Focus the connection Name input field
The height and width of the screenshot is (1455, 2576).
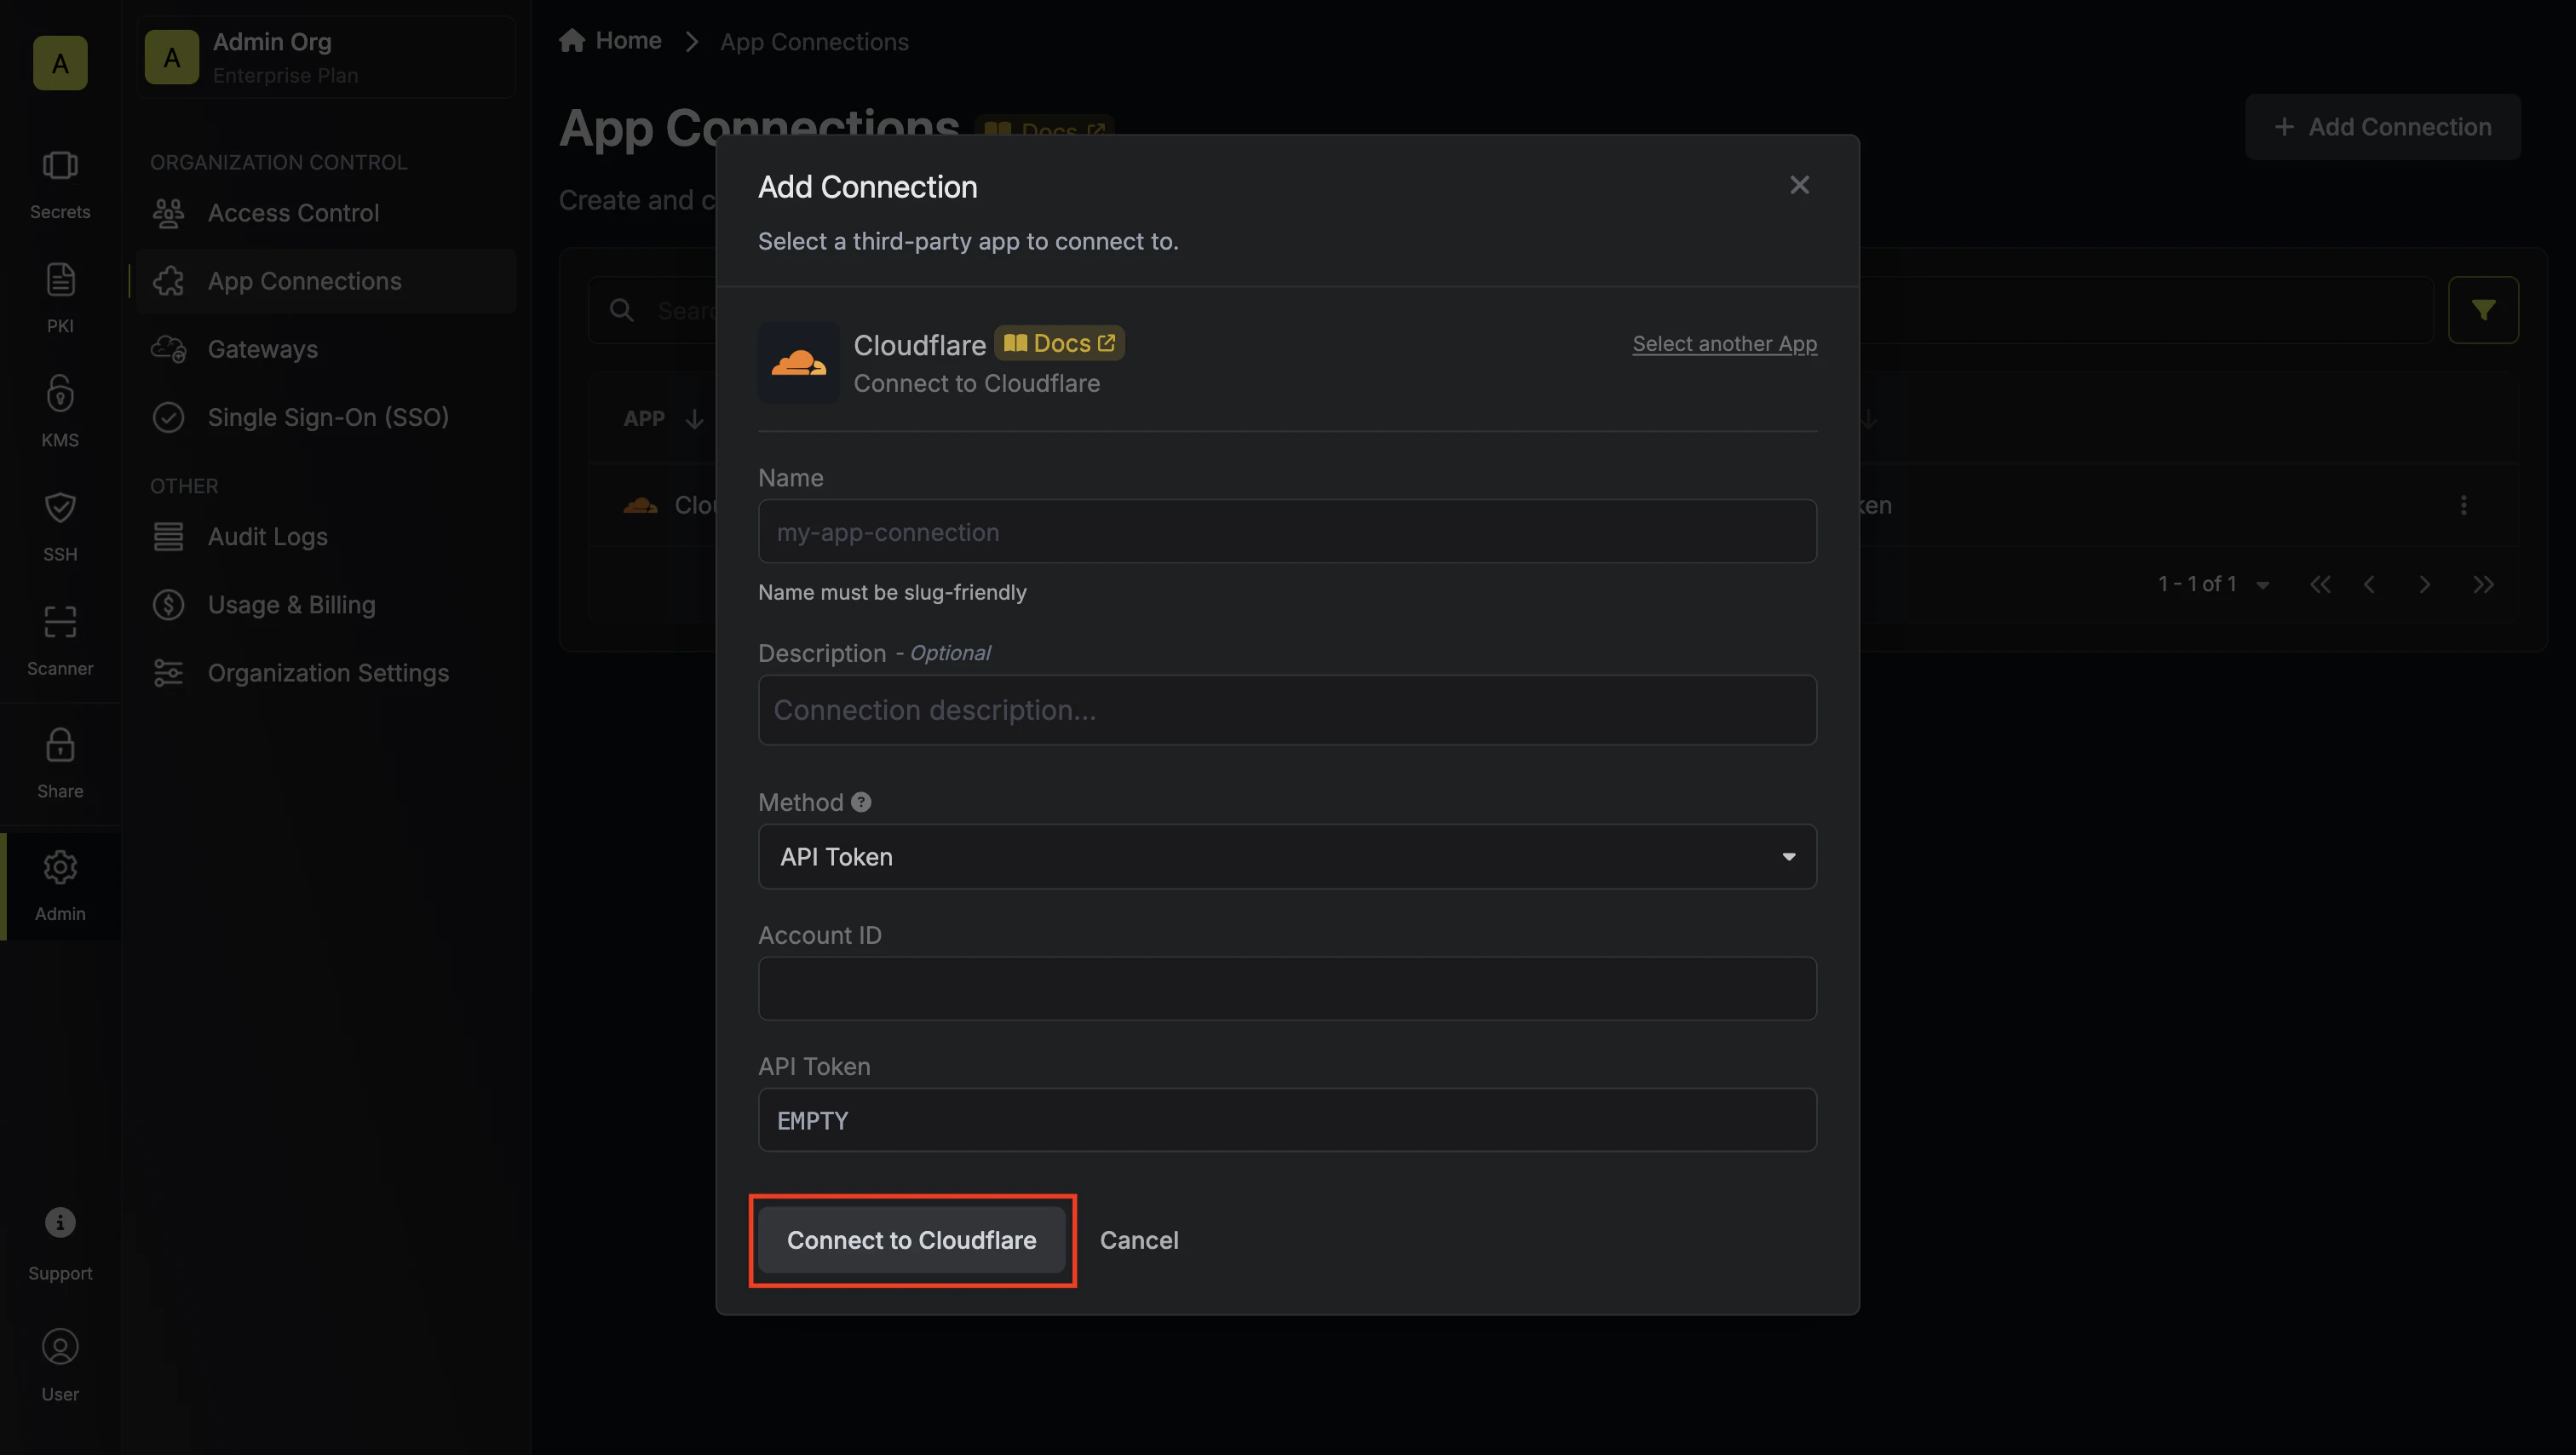click(1287, 531)
